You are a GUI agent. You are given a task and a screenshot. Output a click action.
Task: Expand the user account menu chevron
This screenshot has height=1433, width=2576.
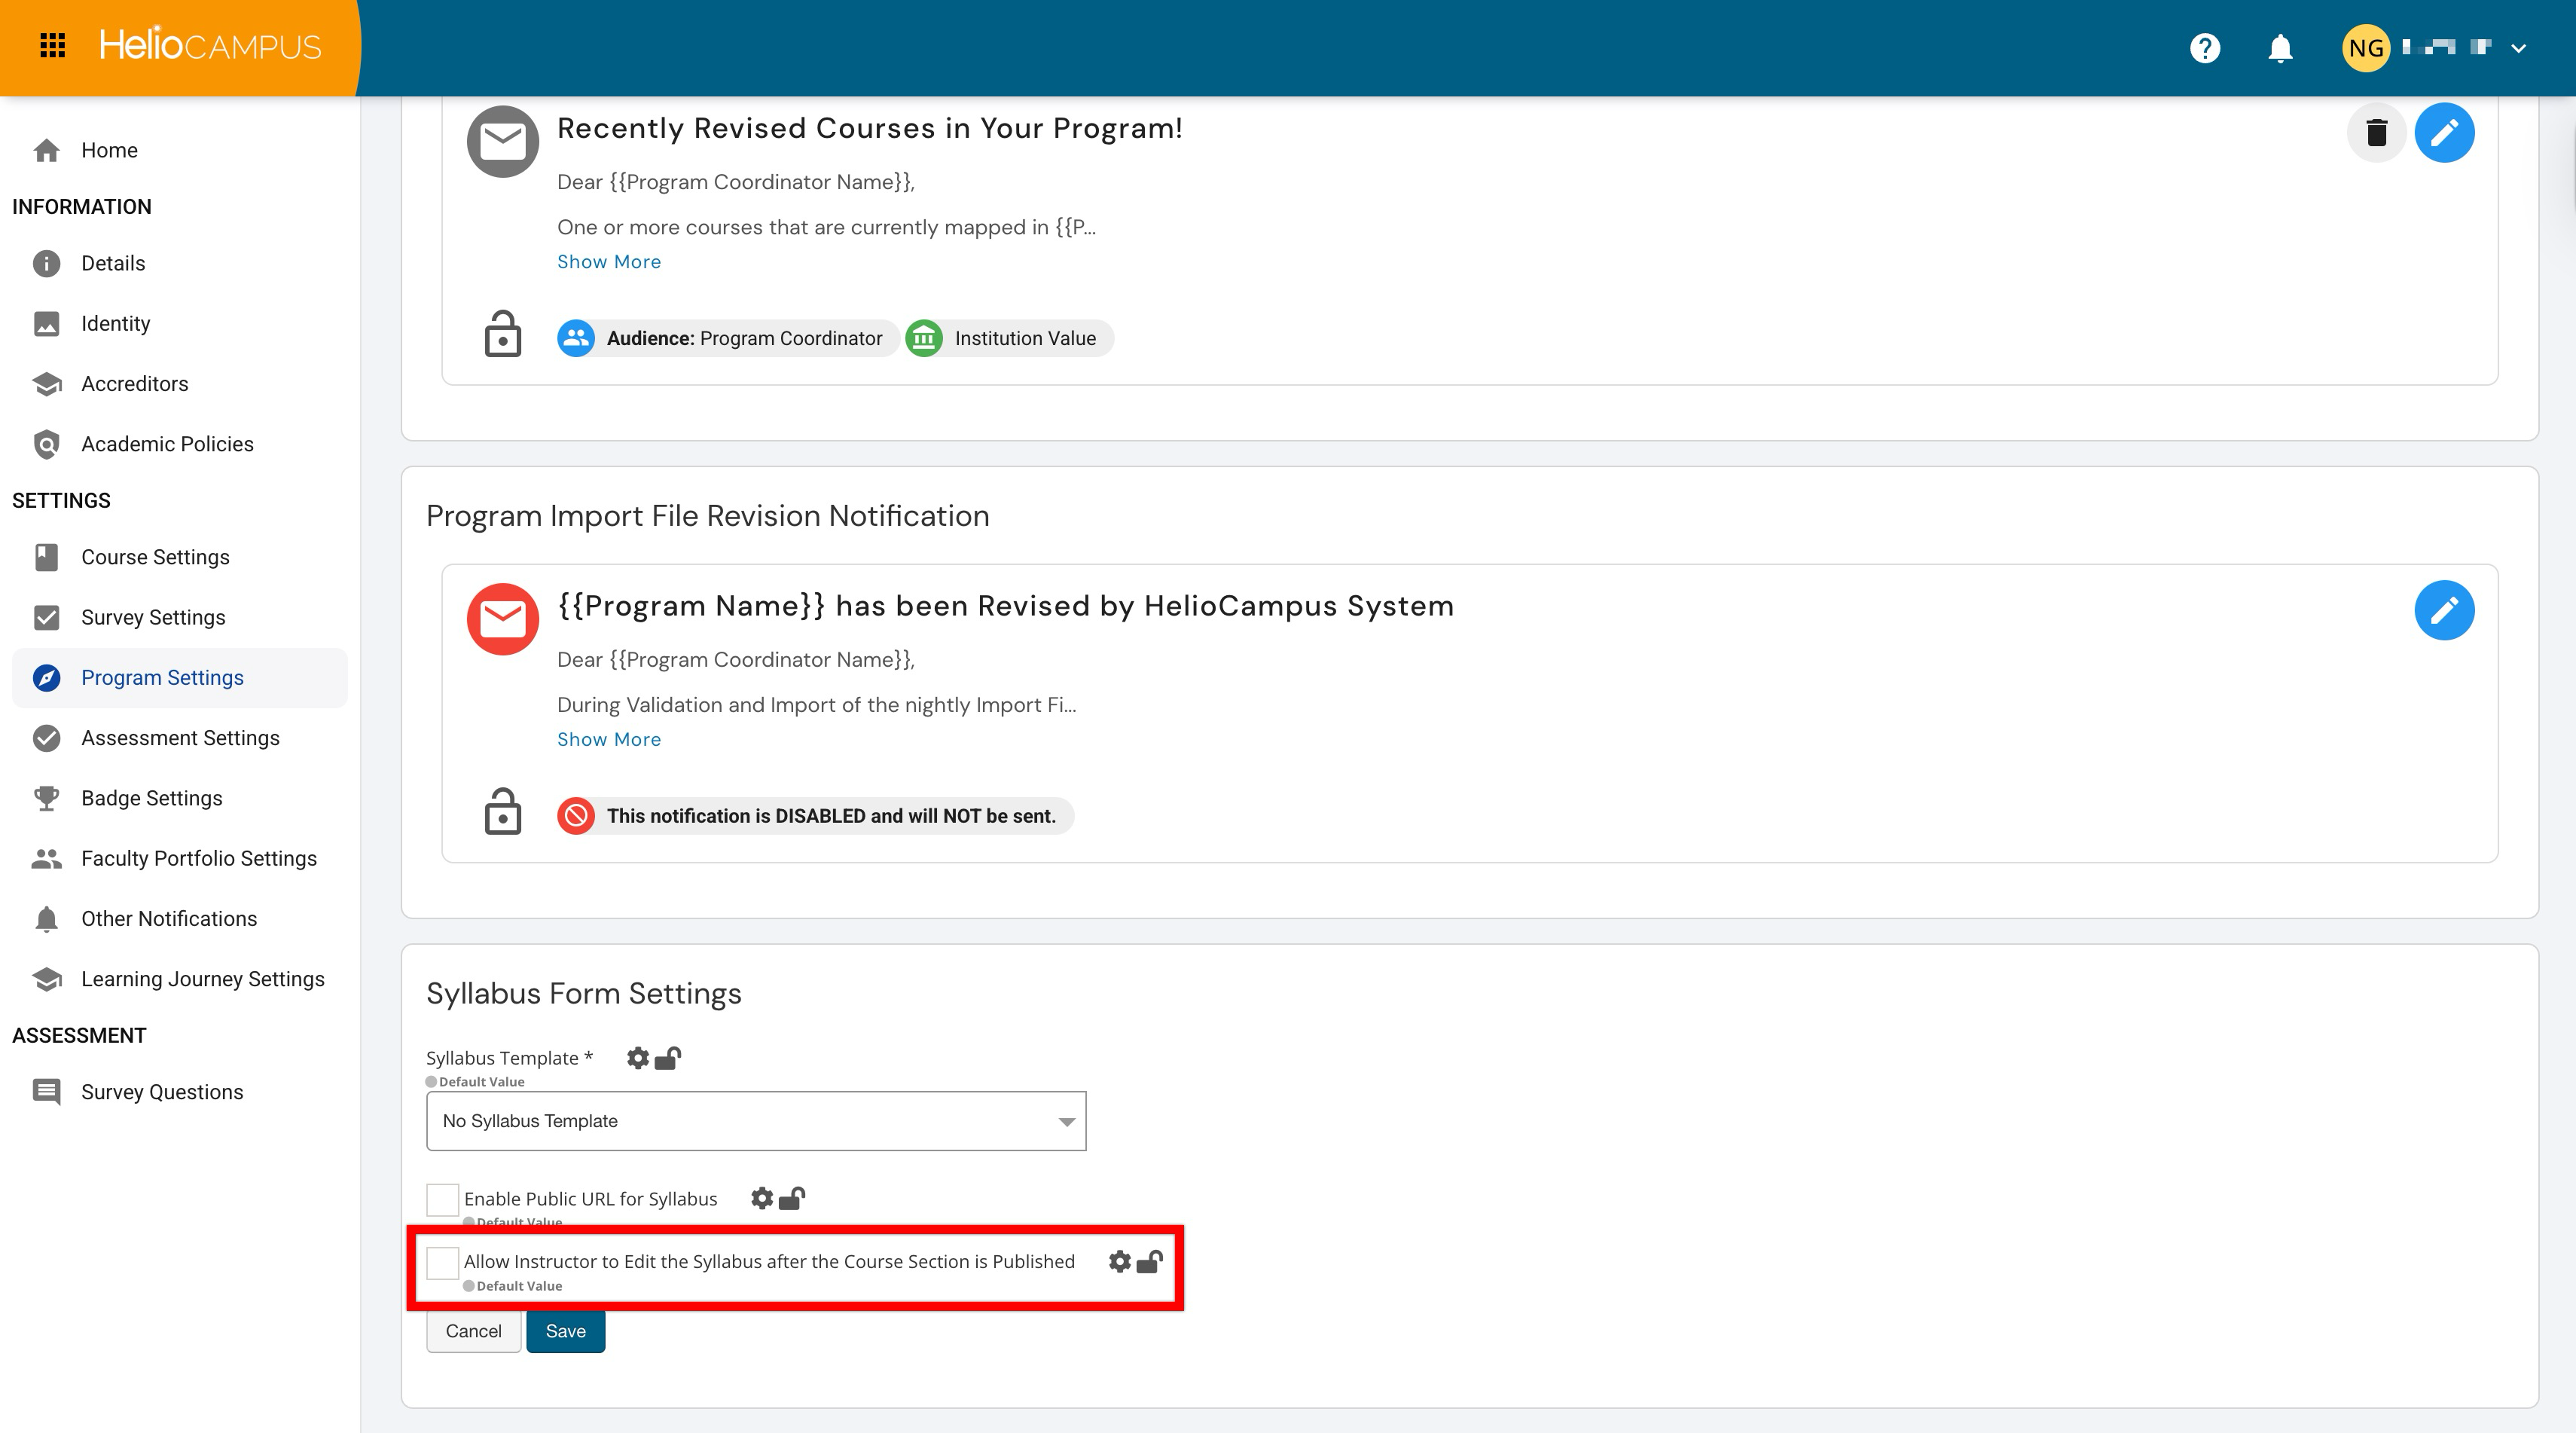2518,48
